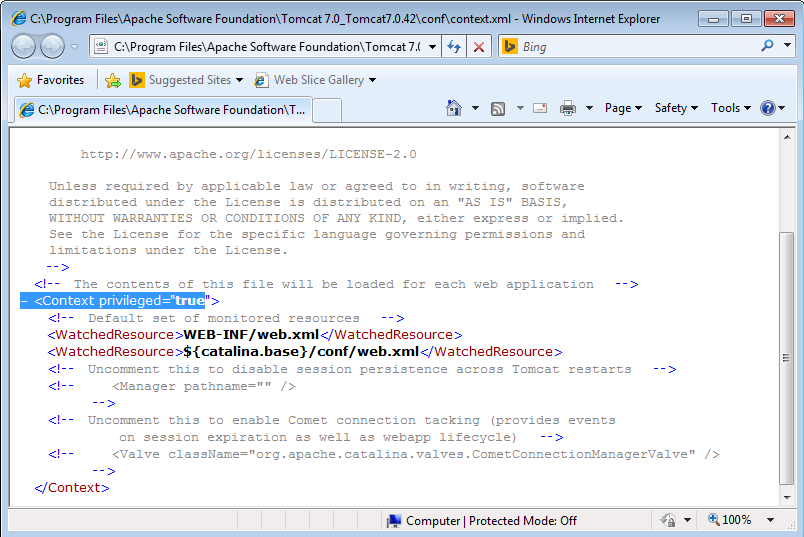Expand the Home button dropdown arrow
Viewport: 804px width, 537px height.
click(475, 108)
